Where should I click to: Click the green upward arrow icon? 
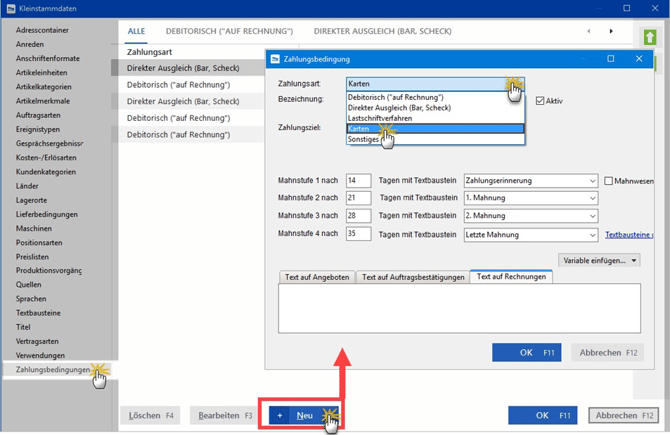[x=649, y=38]
